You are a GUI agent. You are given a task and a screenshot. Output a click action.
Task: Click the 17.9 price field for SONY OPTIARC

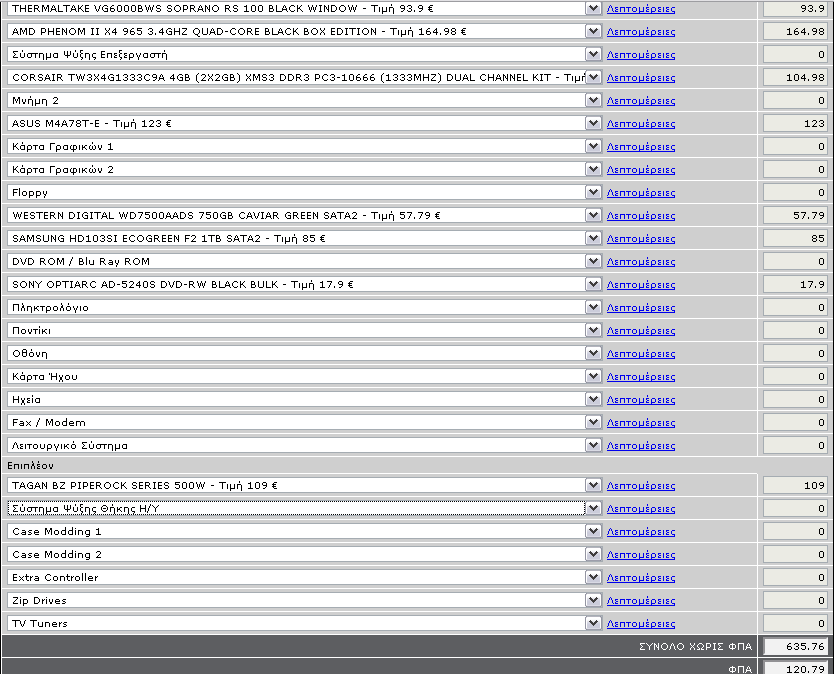click(795, 284)
